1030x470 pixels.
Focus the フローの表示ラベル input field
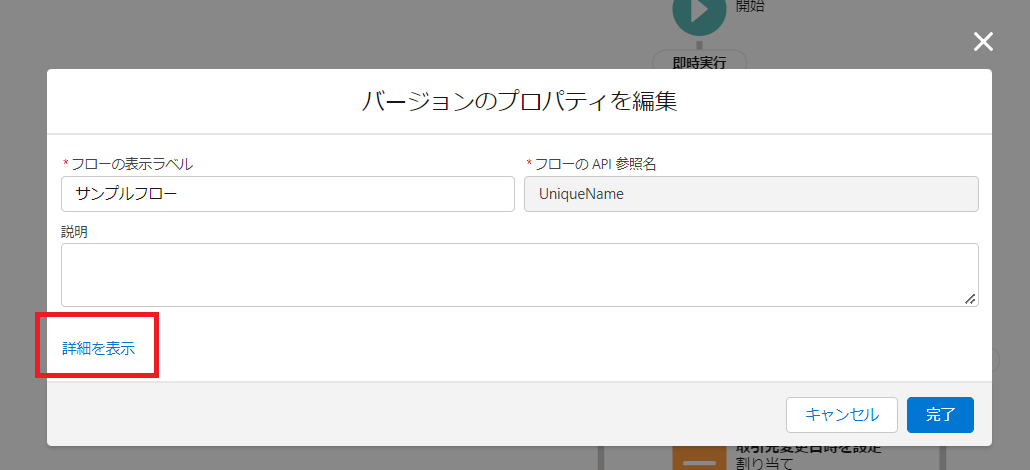[288, 194]
